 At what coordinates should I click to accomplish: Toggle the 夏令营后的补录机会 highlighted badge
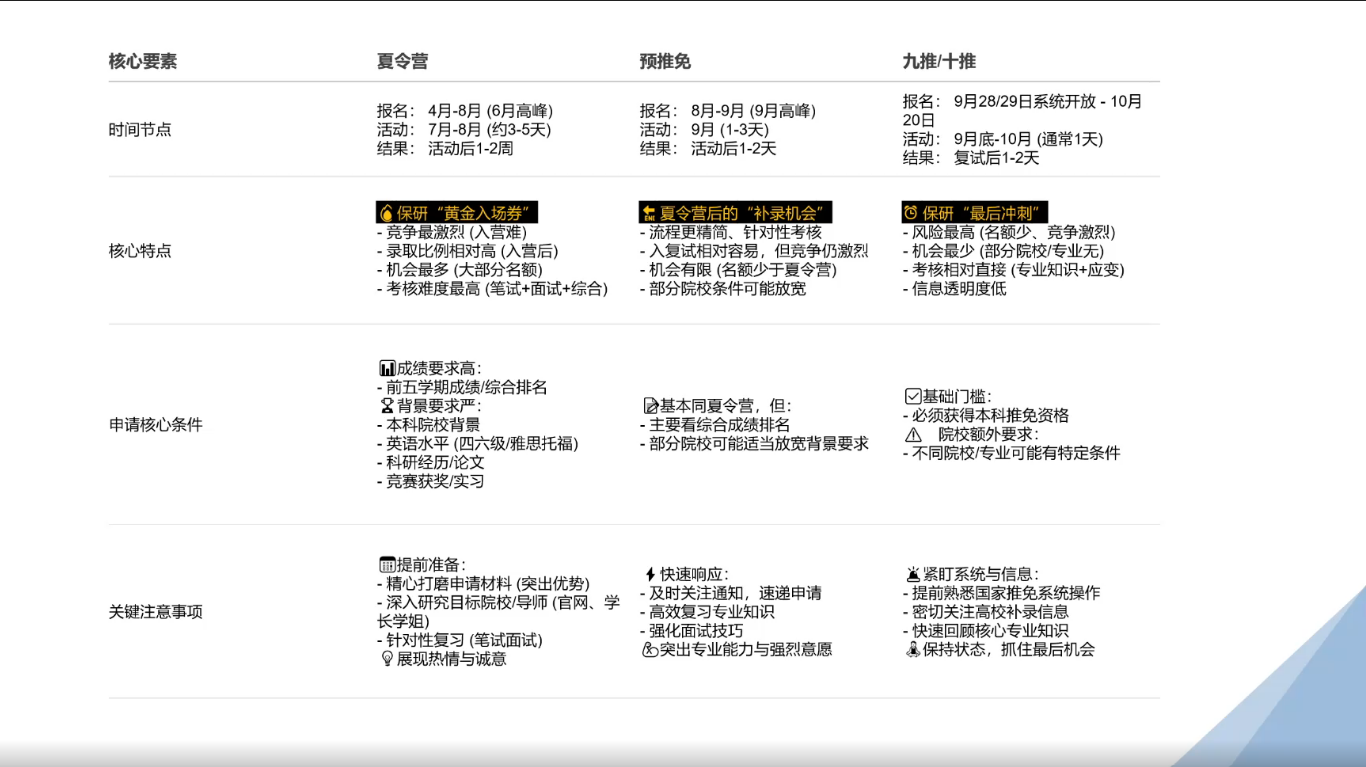pos(735,212)
